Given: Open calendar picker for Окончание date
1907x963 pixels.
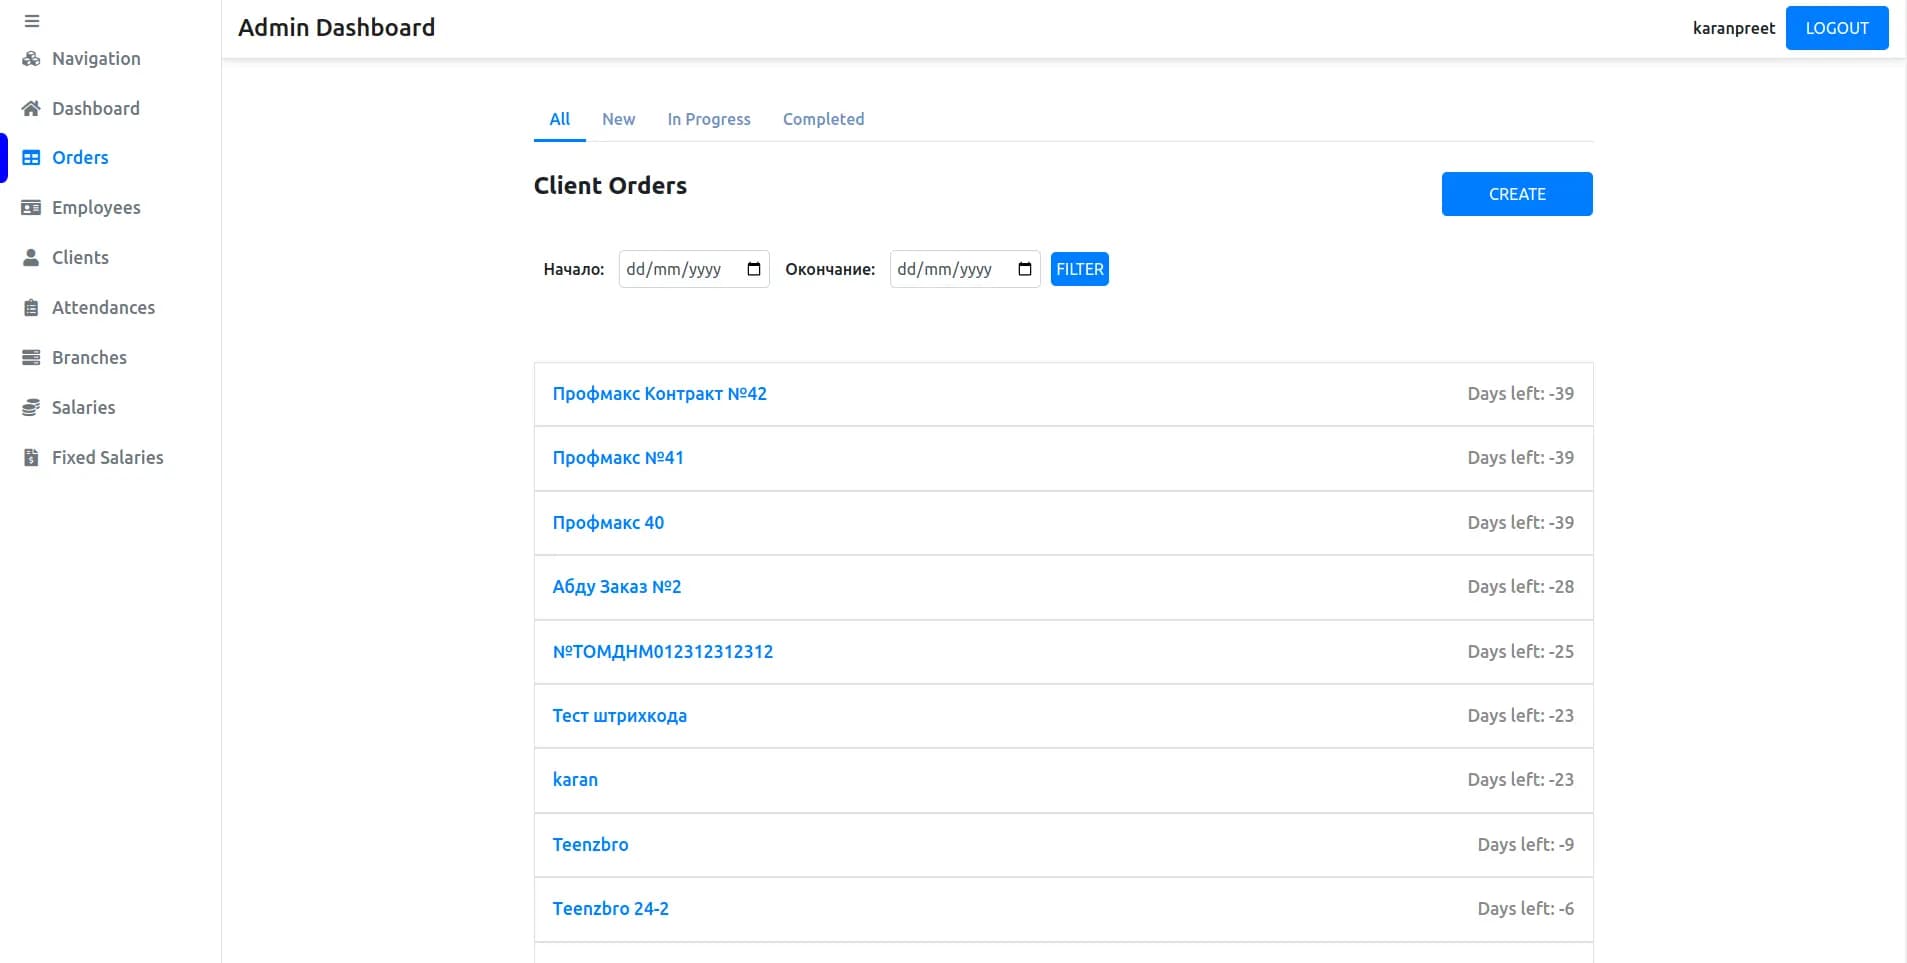Looking at the screenshot, I should (1025, 269).
